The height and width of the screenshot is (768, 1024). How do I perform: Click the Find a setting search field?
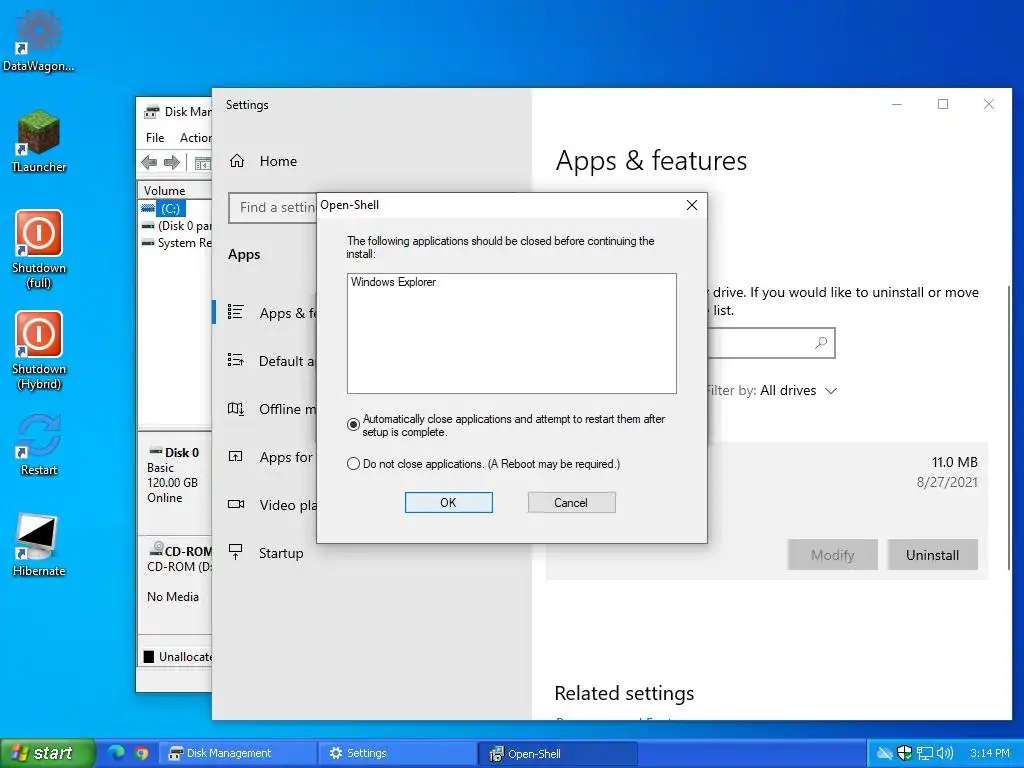tap(273, 208)
